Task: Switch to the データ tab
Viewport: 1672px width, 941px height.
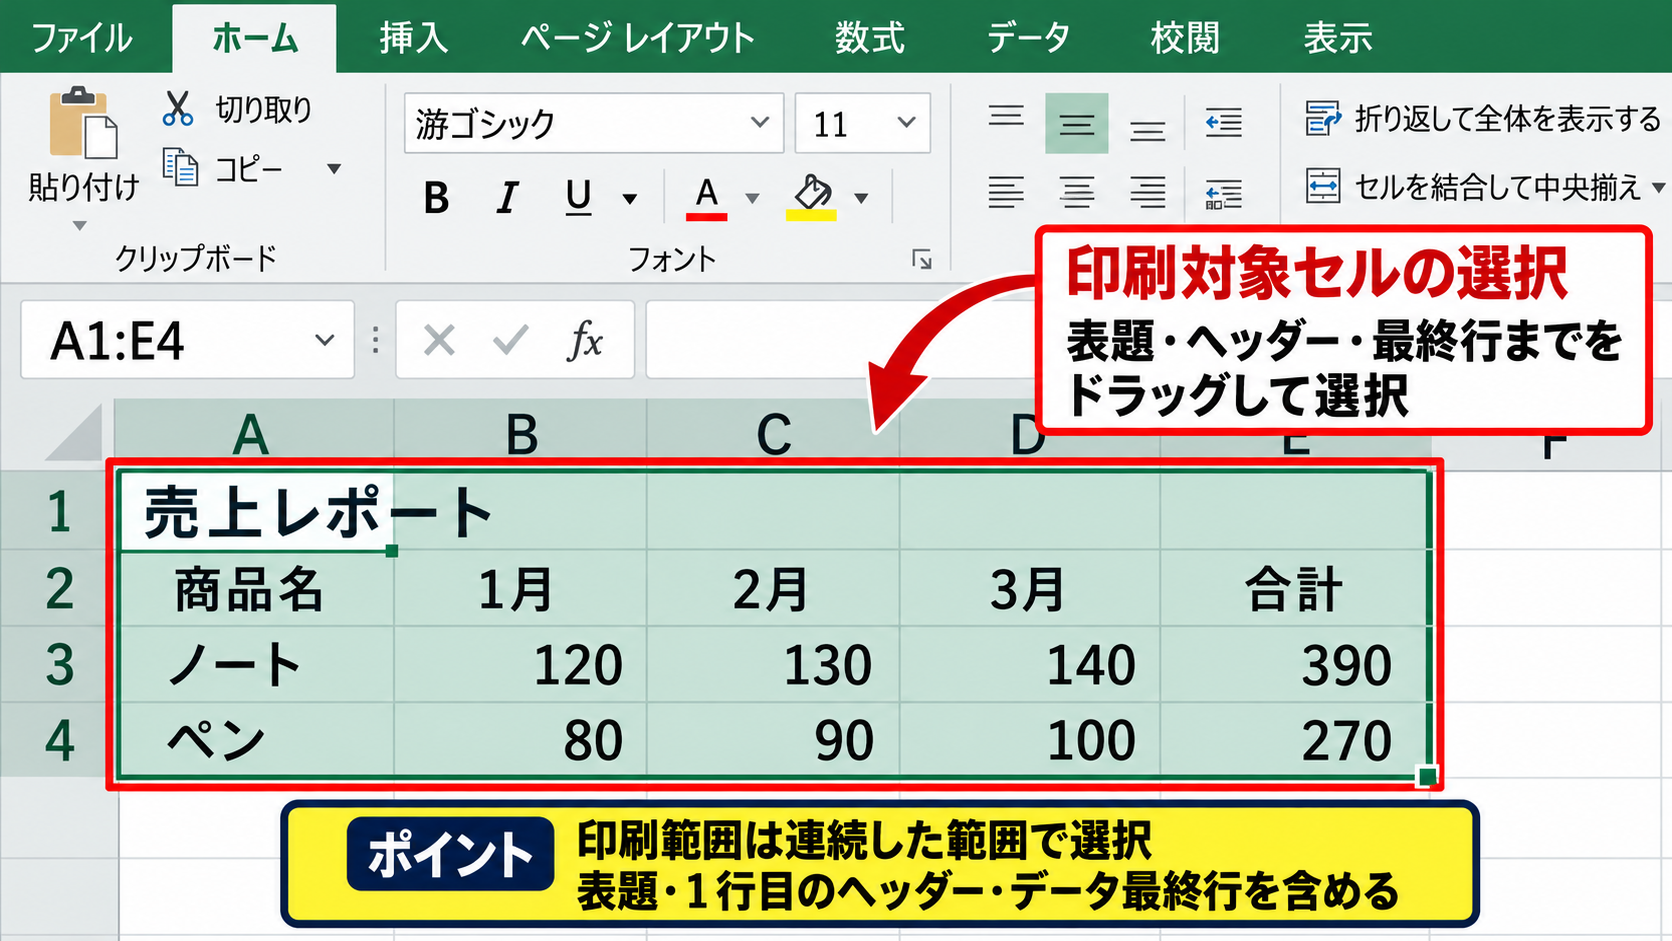Action: click(1028, 38)
